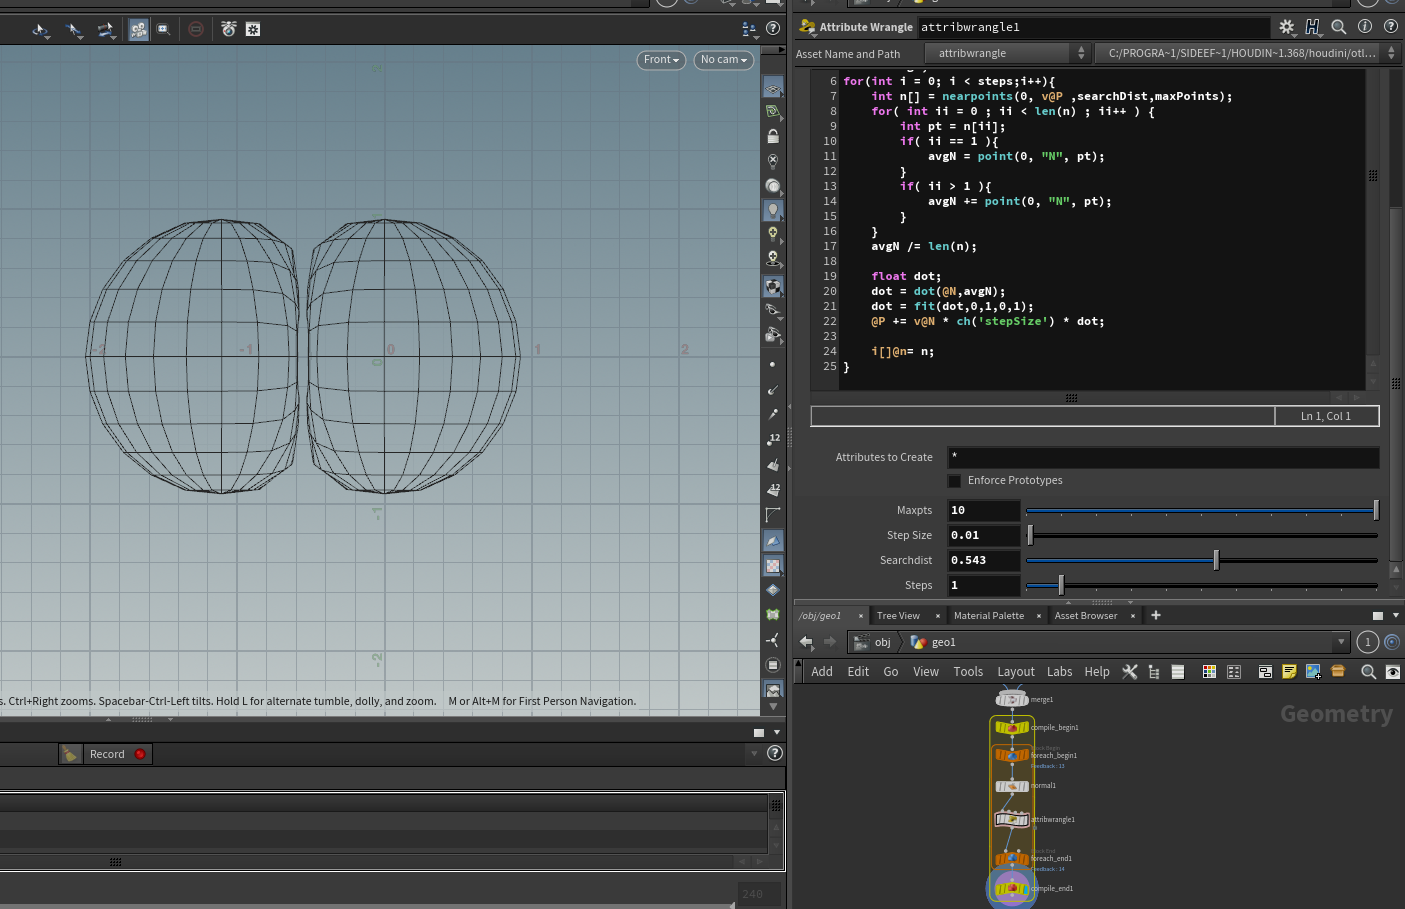Viewport: 1405px width, 909px height.
Task: Click the parameter gear menu icon
Action: [1286, 27]
